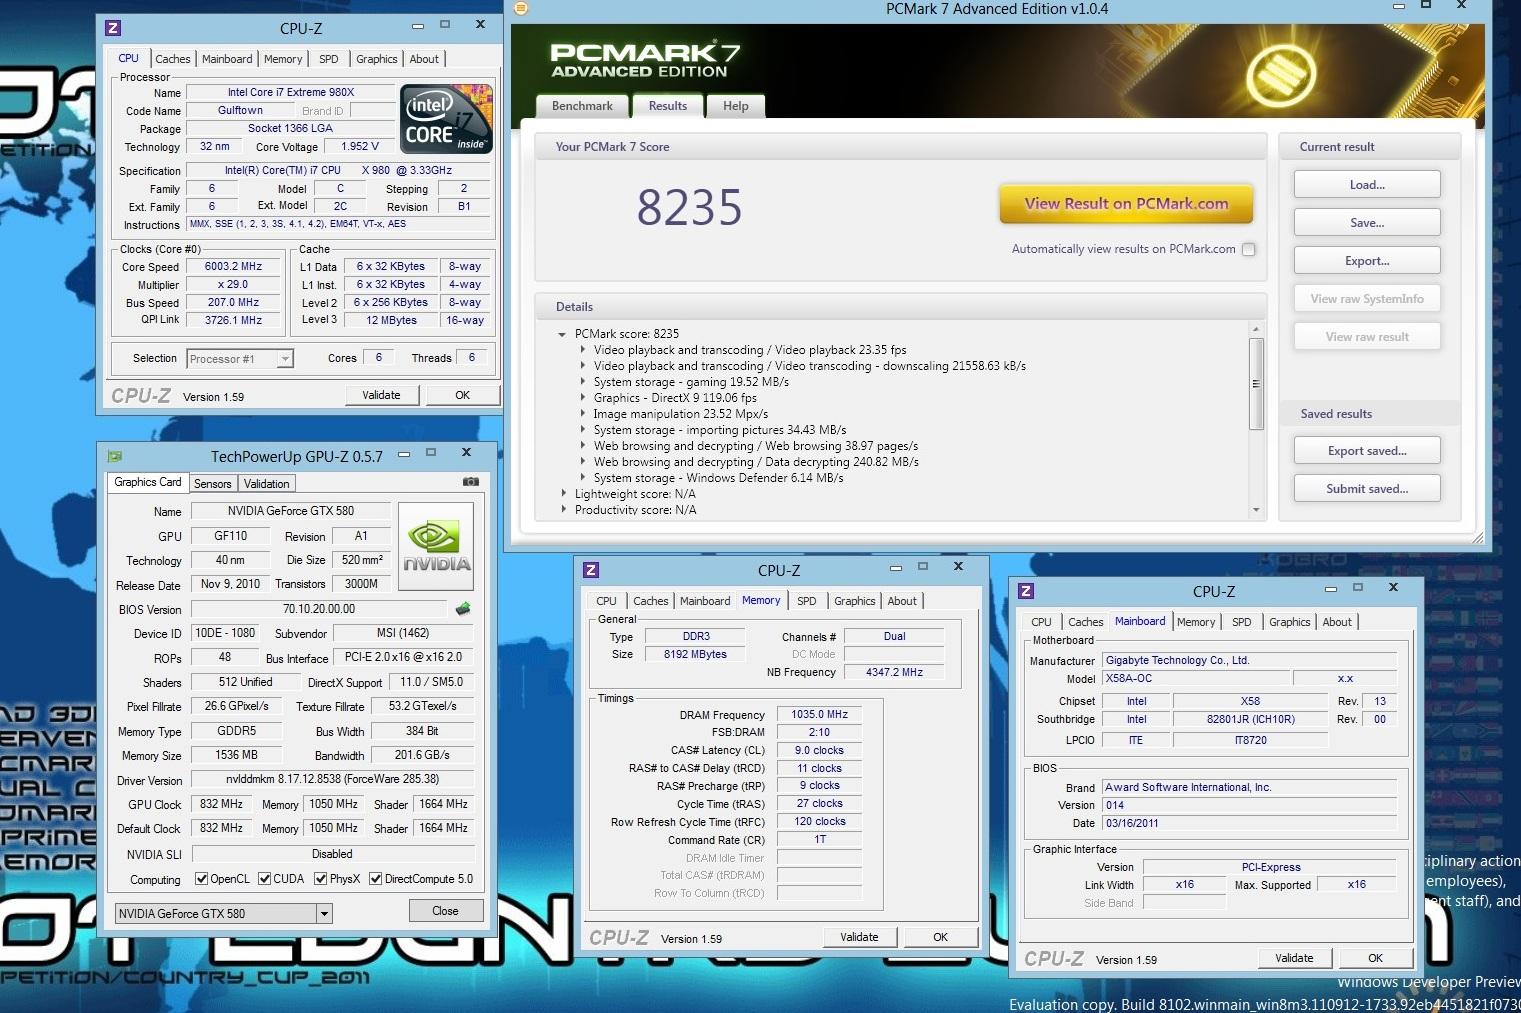
Task: Click Submit saved... button
Action: pyautogui.click(x=1367, y=489)
